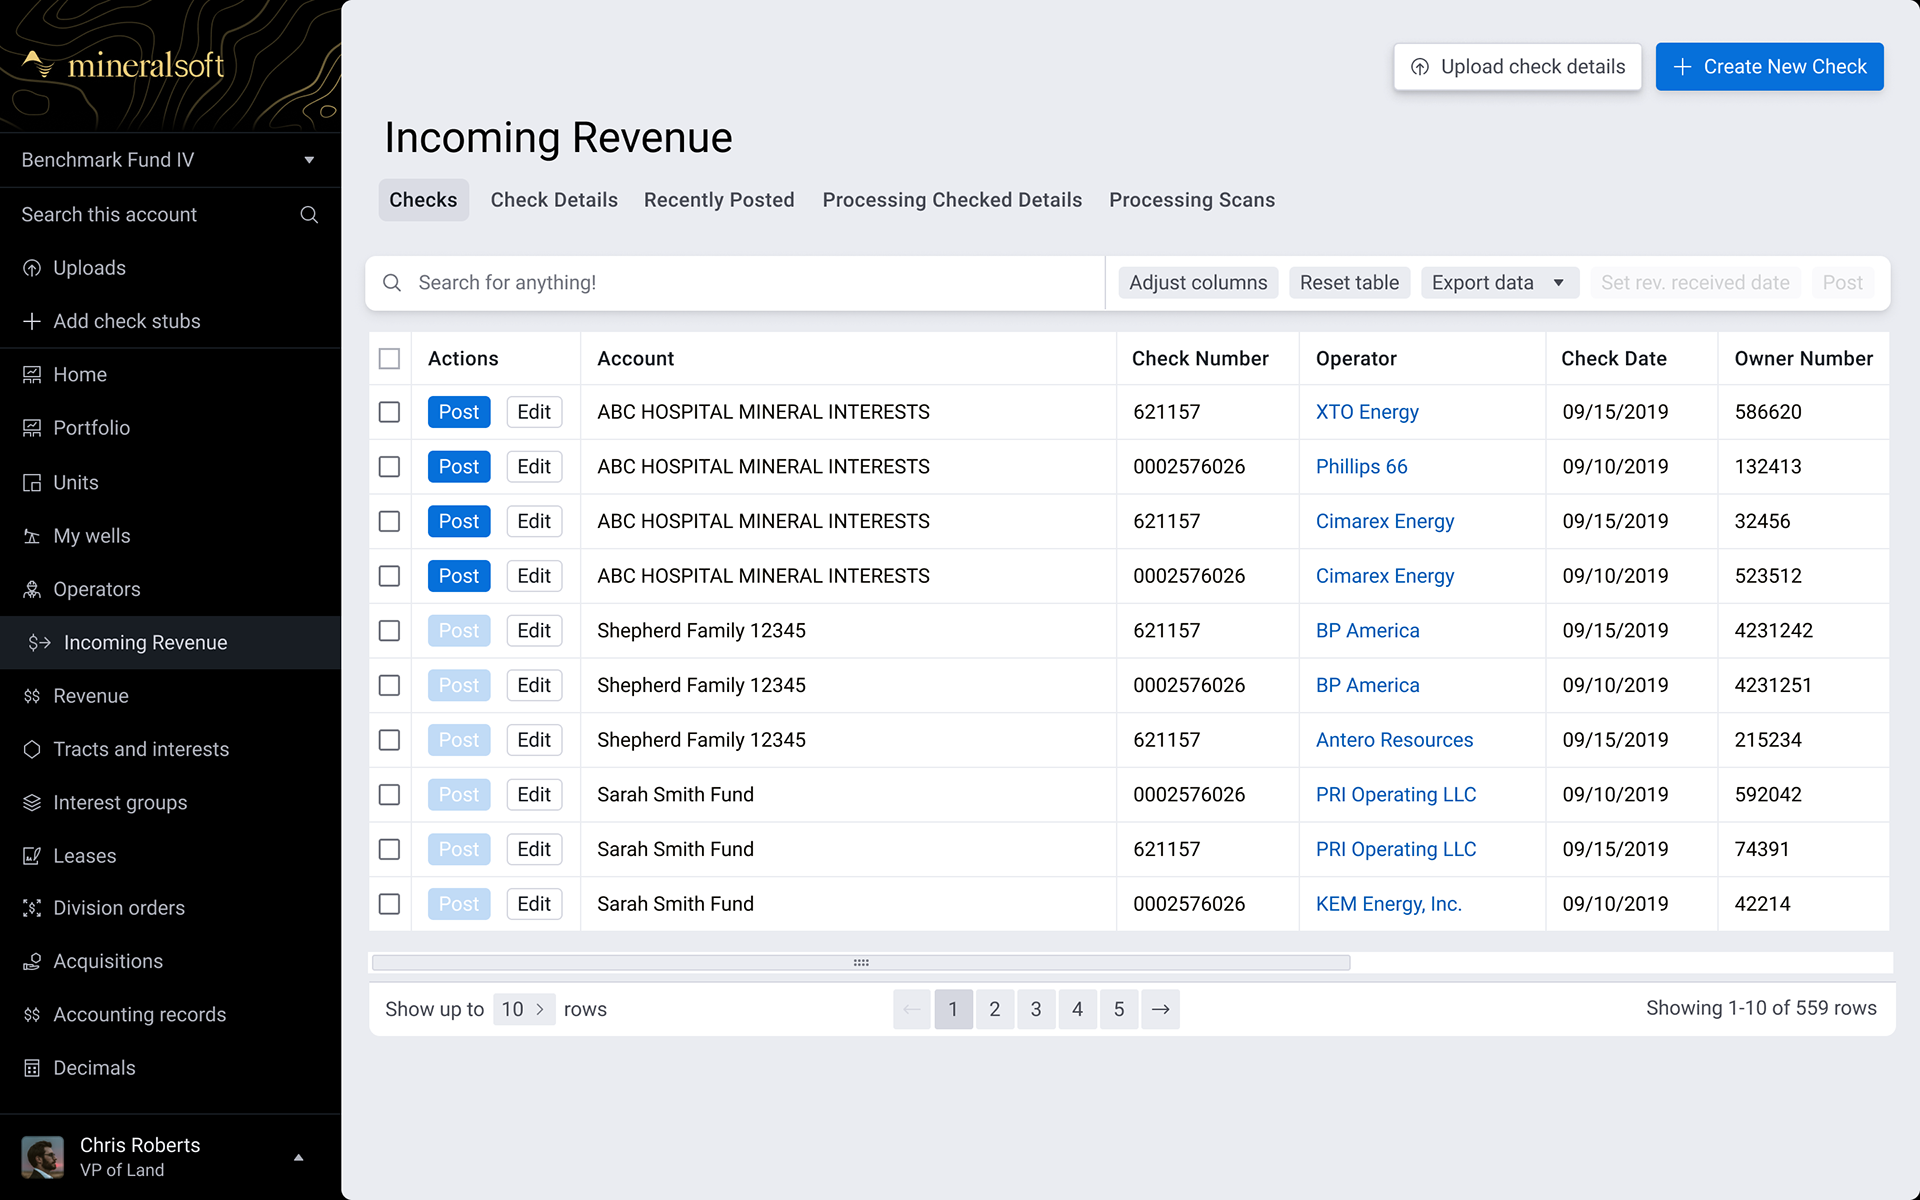Switch to the Check Details tab
Image resolution: width=1920 pixels, height=1200 pixels.
(x=554, y=200)
